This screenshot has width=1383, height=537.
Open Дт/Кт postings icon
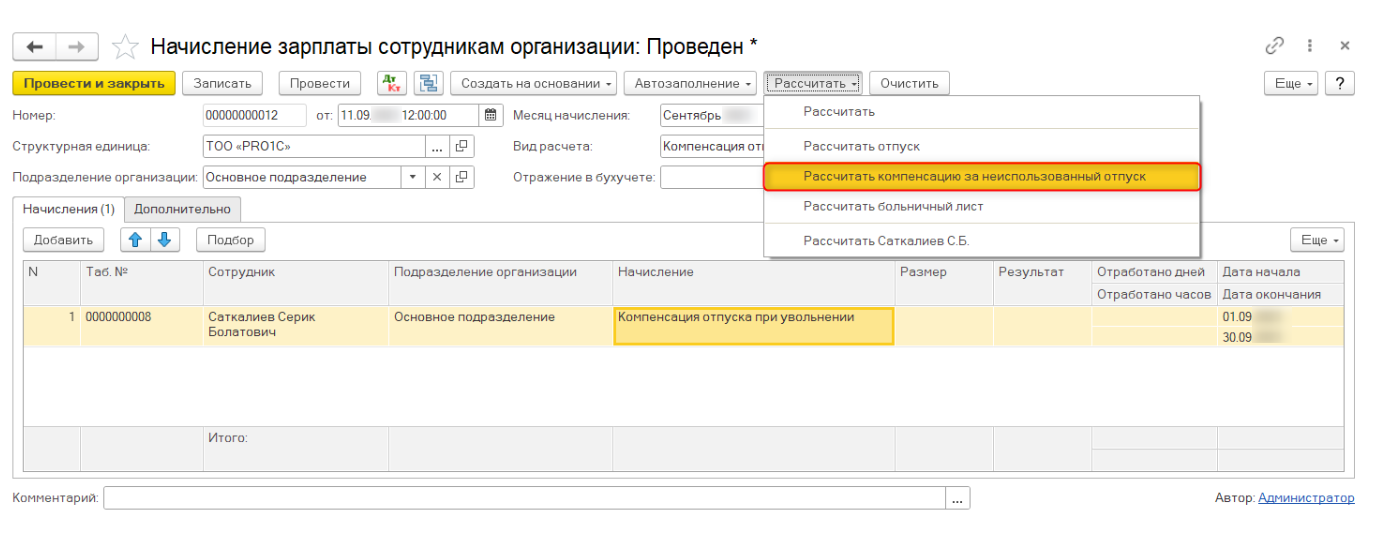[391, 84]
